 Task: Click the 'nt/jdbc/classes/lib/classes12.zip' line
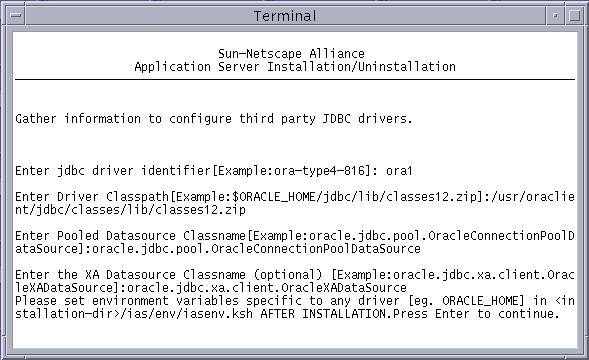(x=130, y=210)
